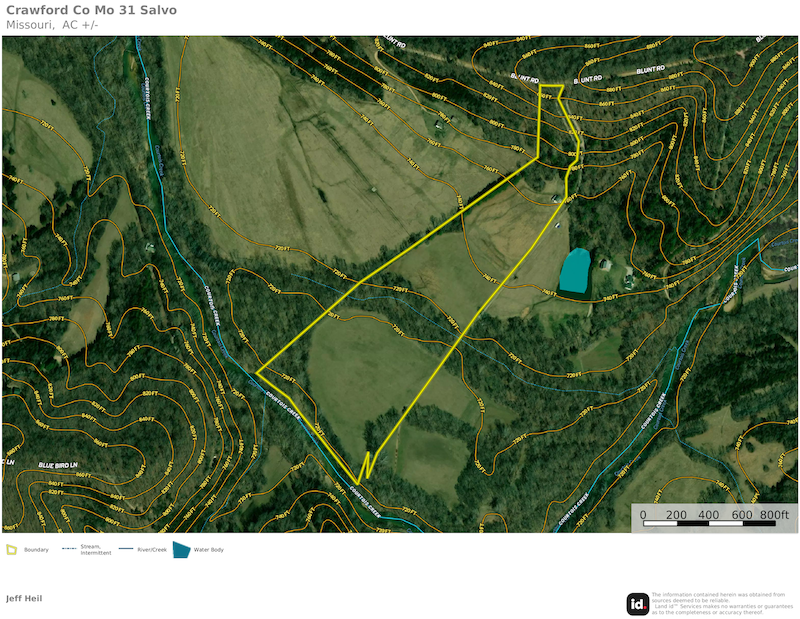Click the 600 mark on scale bar
Image resolution: width=800 pixels, height=619 pixels.
pyautogui.click(x=741, y=514)
